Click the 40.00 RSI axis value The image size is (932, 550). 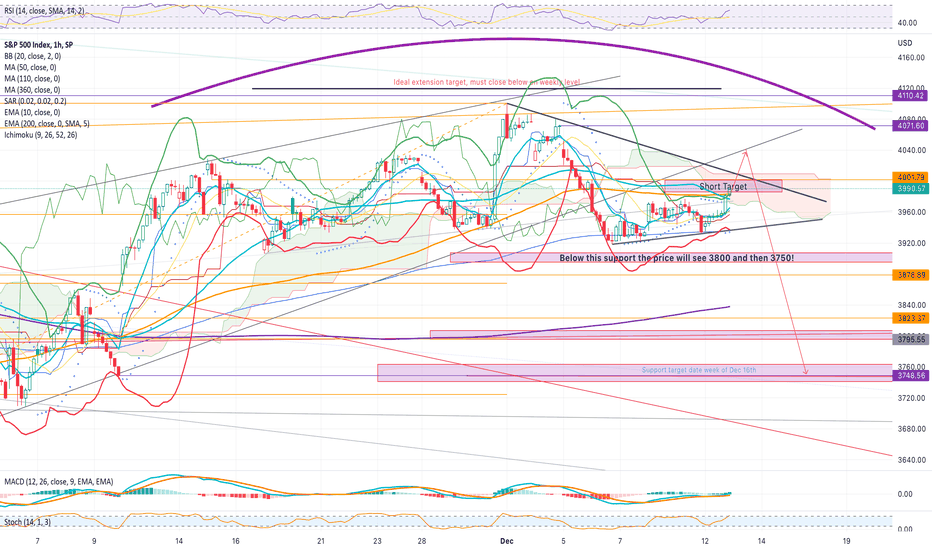click(x=907, y=23)
